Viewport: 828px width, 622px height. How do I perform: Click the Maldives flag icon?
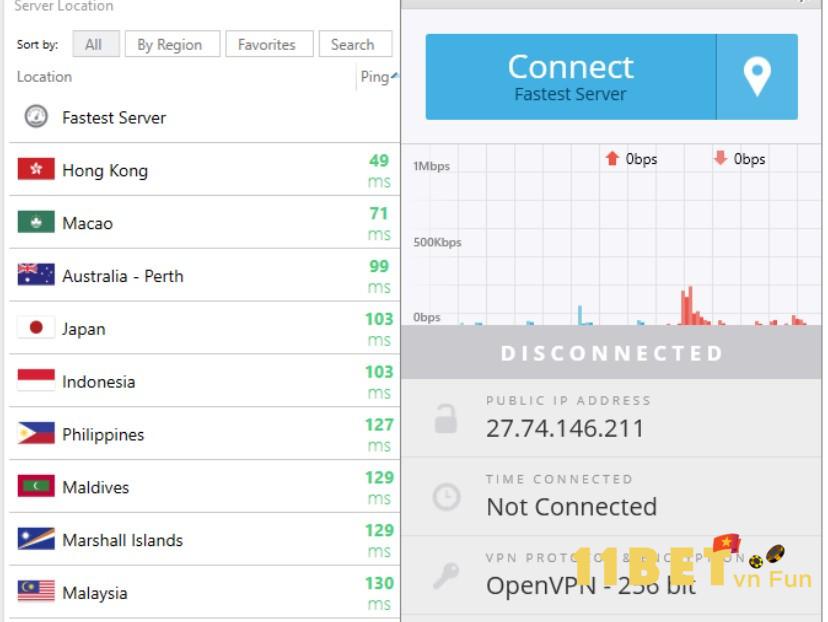[36, 486]
